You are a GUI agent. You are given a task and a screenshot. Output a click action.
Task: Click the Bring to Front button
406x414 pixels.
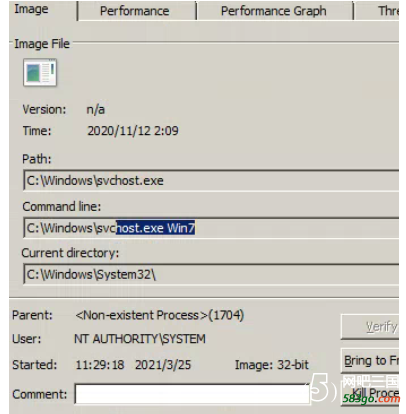click(x=370, y=360)
